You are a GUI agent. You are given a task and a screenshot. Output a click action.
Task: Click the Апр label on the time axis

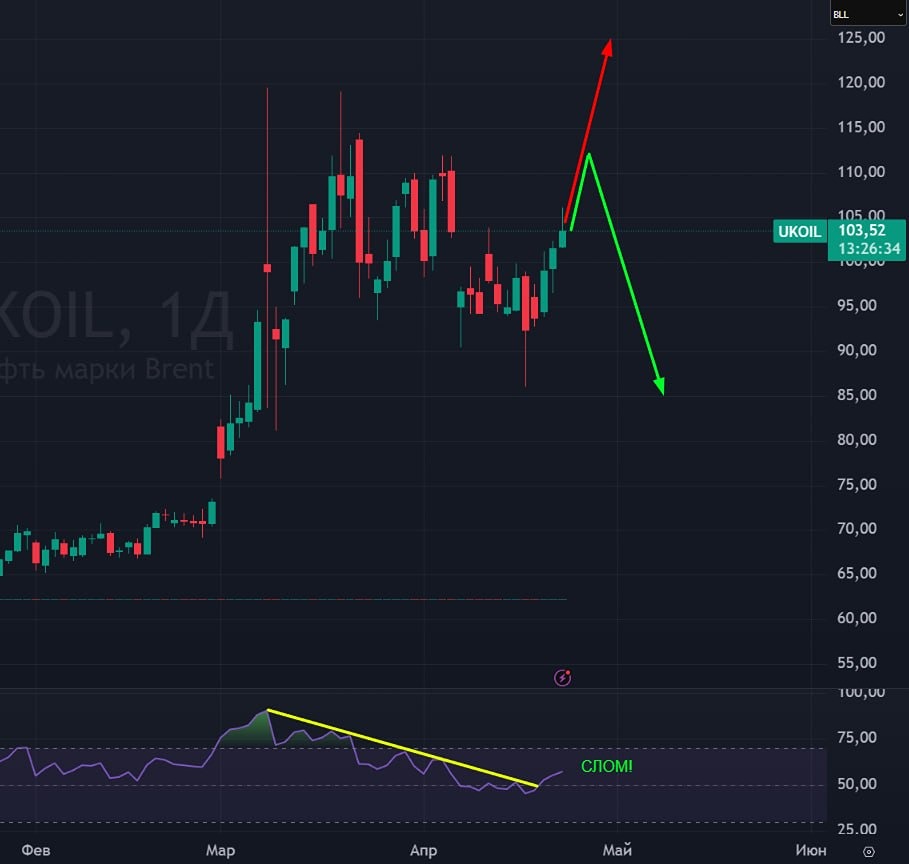[424, 849]
